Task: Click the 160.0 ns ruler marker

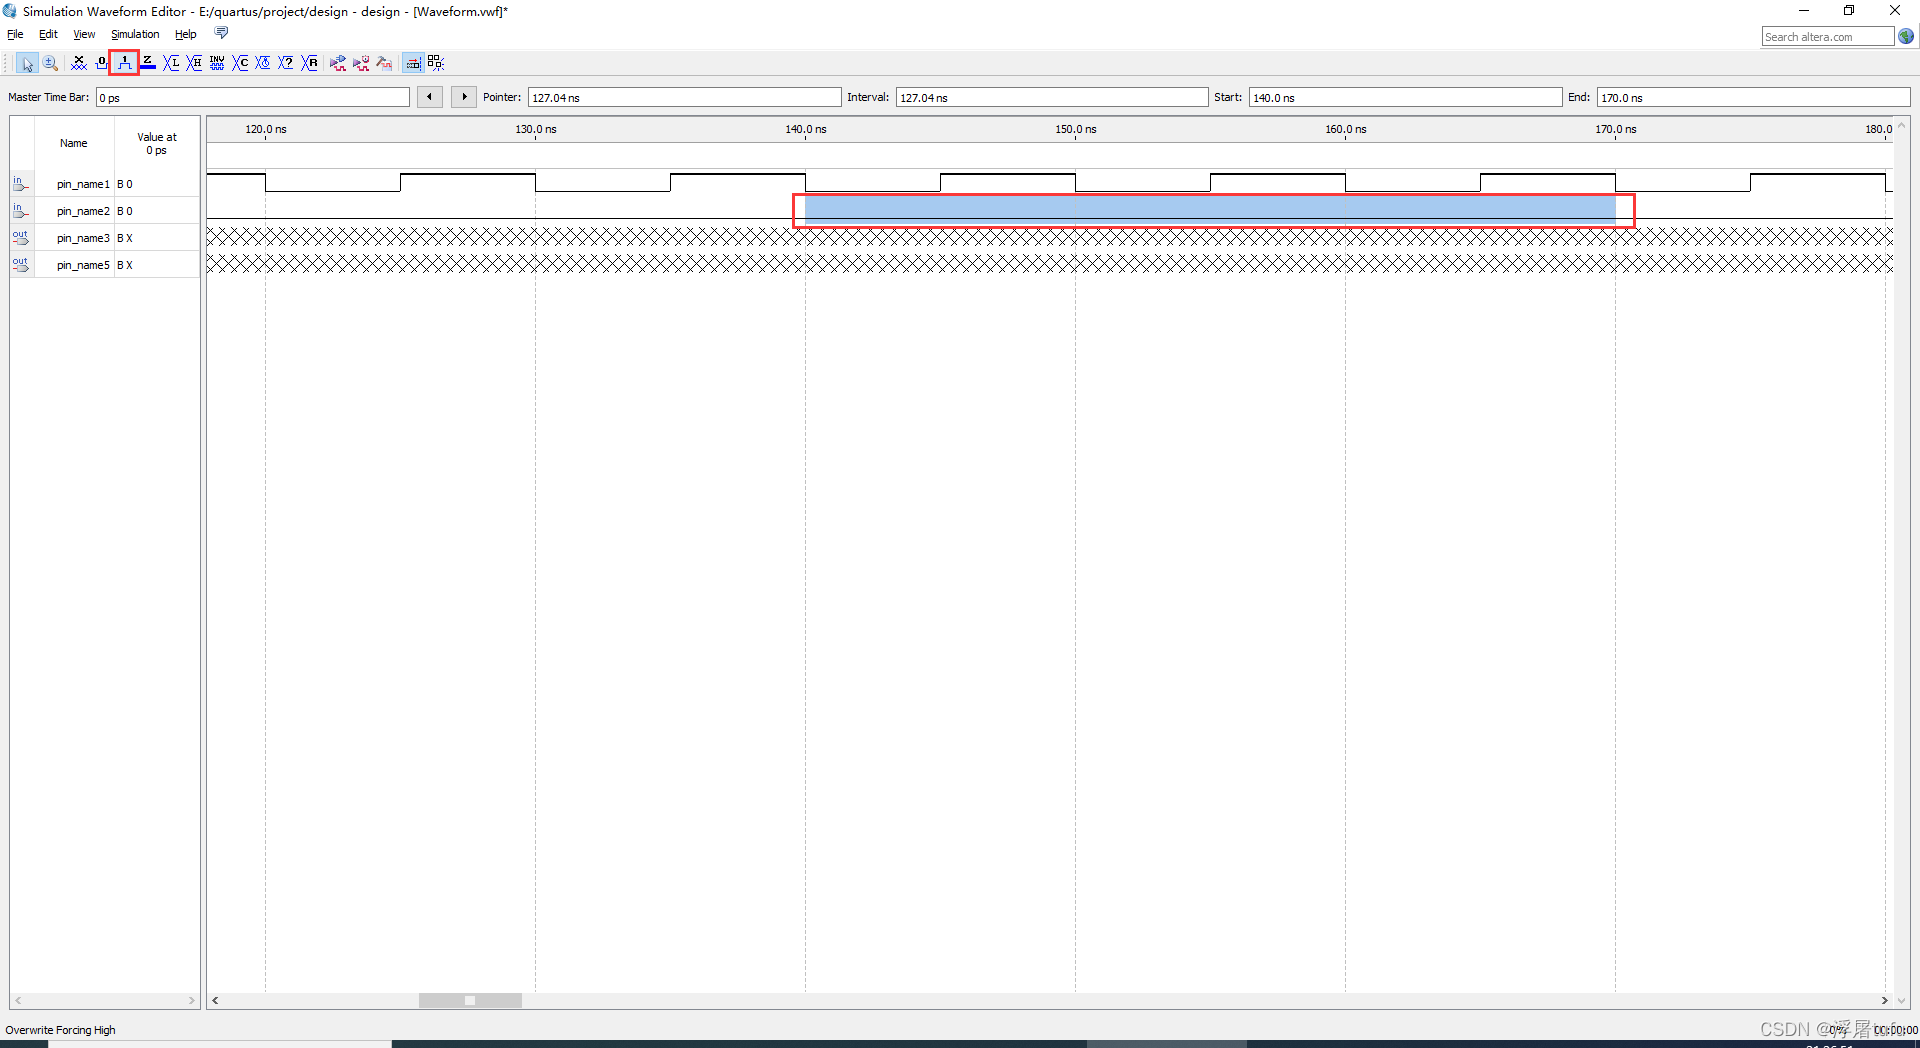Action: click(1346, 129)
